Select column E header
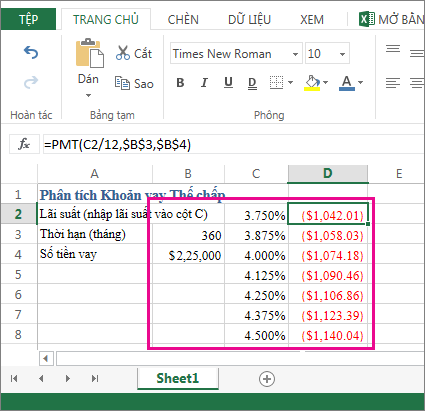 point(399,174)
